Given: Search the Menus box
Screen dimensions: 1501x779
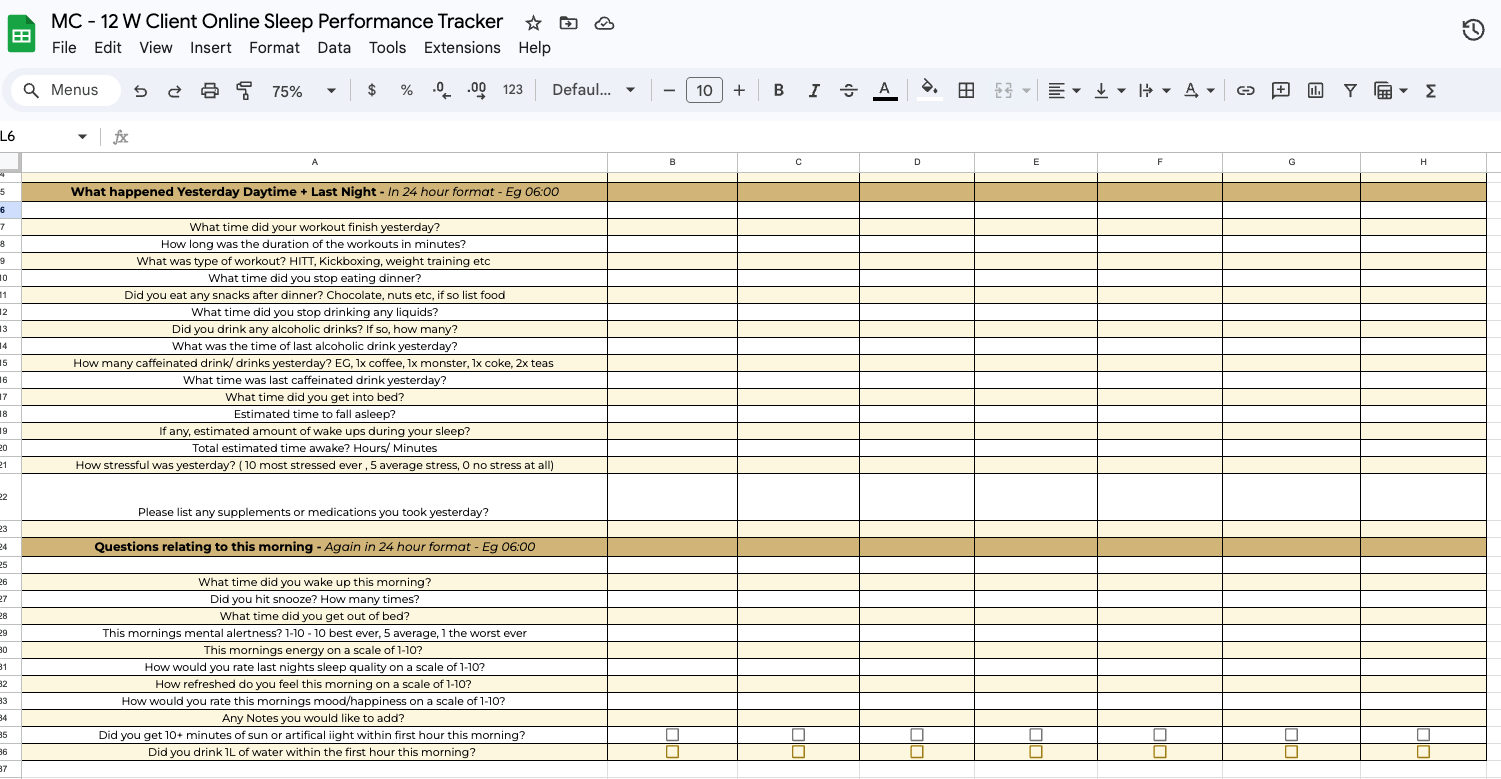Looking at the screenshot, I should click(66, 90).
